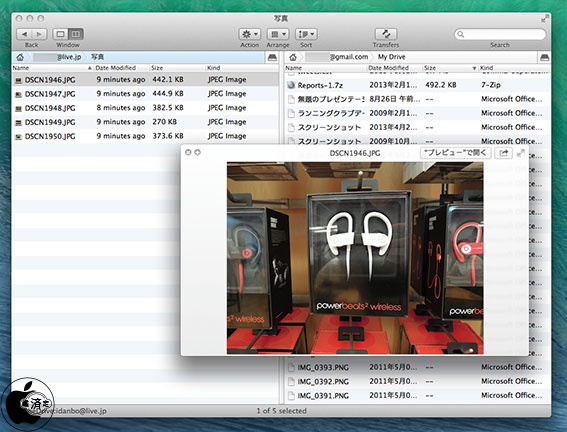
Task: Select 写真 breadcrumb in left pane
Action: 97,57
